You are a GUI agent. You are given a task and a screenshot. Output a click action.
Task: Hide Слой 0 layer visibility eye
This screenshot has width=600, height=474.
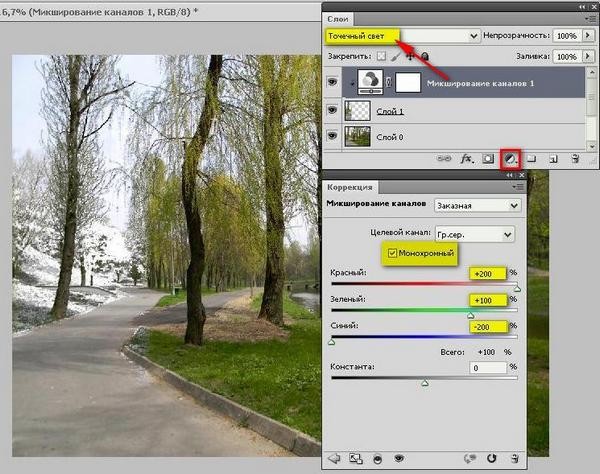pos(332,136)
